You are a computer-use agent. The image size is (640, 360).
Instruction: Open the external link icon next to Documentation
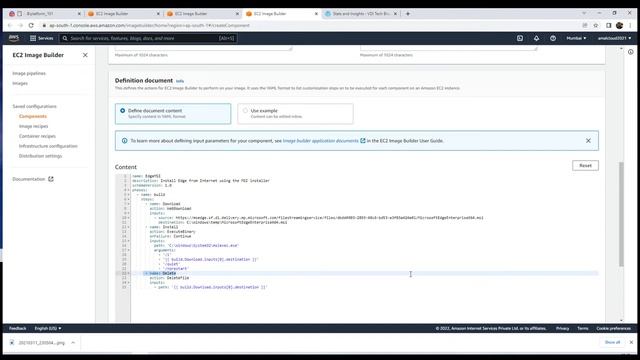click(x=51, y=179)
